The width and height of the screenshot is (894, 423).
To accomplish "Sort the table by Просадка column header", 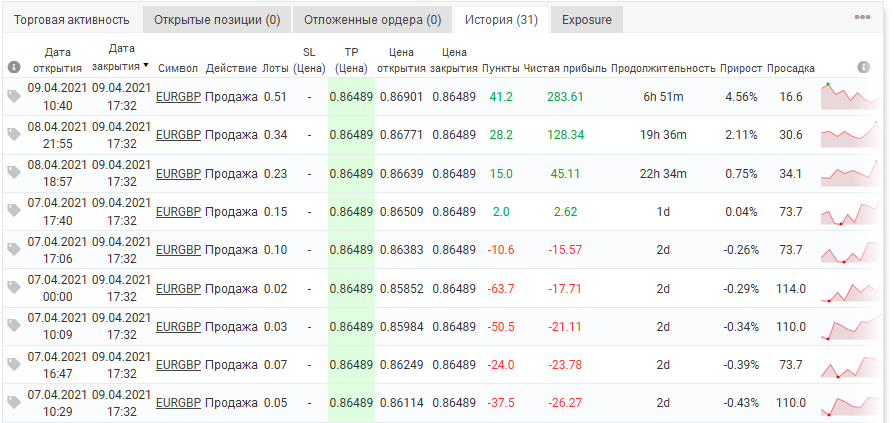I will (x=790, y=68).
